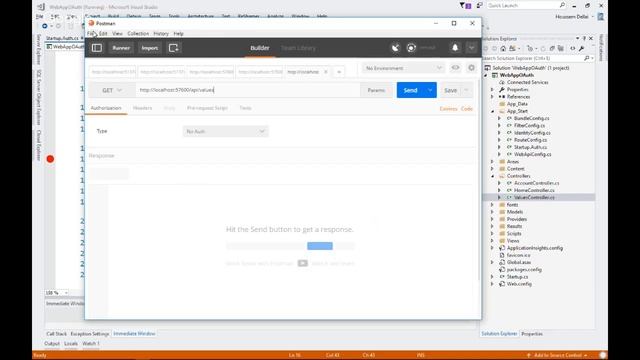The image size is (640, 360).
Task: Switch to the Pre-request Script tab
Action: (x=207, y=108)
